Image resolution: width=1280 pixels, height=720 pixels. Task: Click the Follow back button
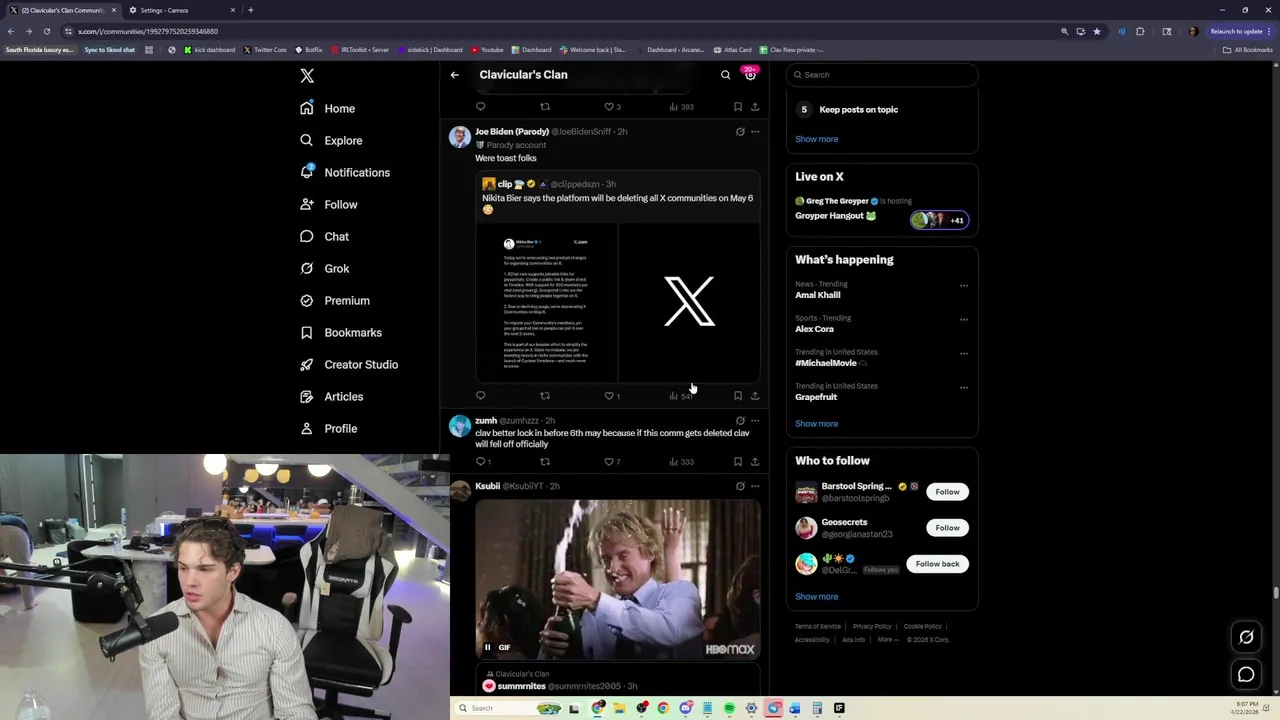tap(937, 564)
